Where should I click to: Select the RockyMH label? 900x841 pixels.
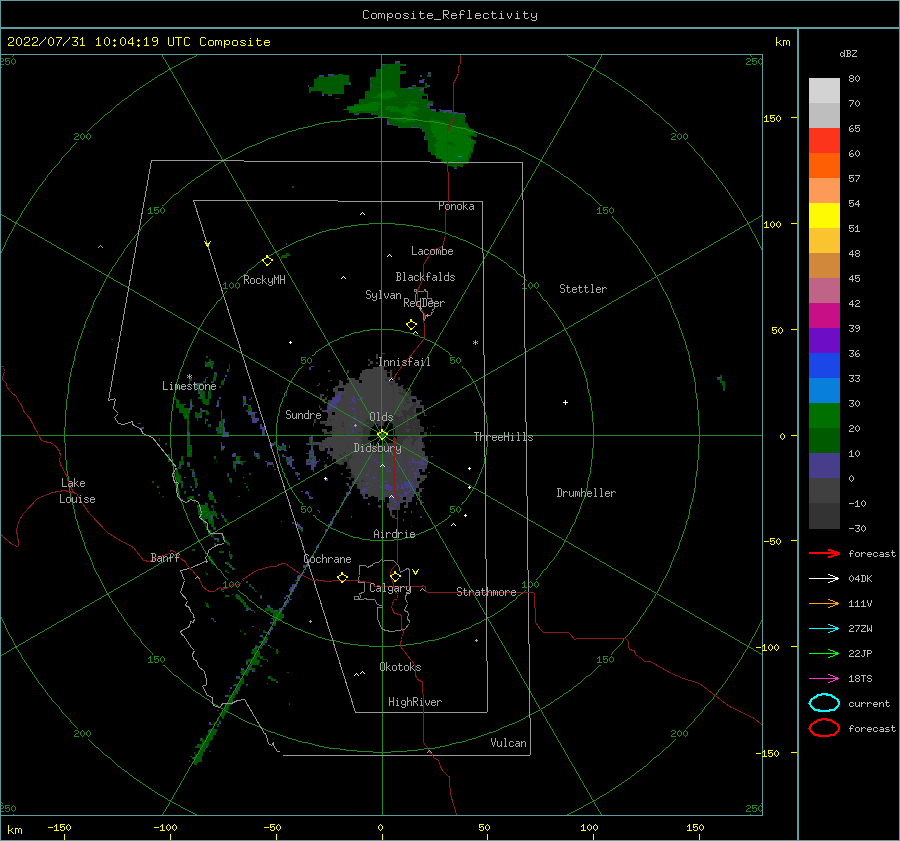tap(264, 280)
